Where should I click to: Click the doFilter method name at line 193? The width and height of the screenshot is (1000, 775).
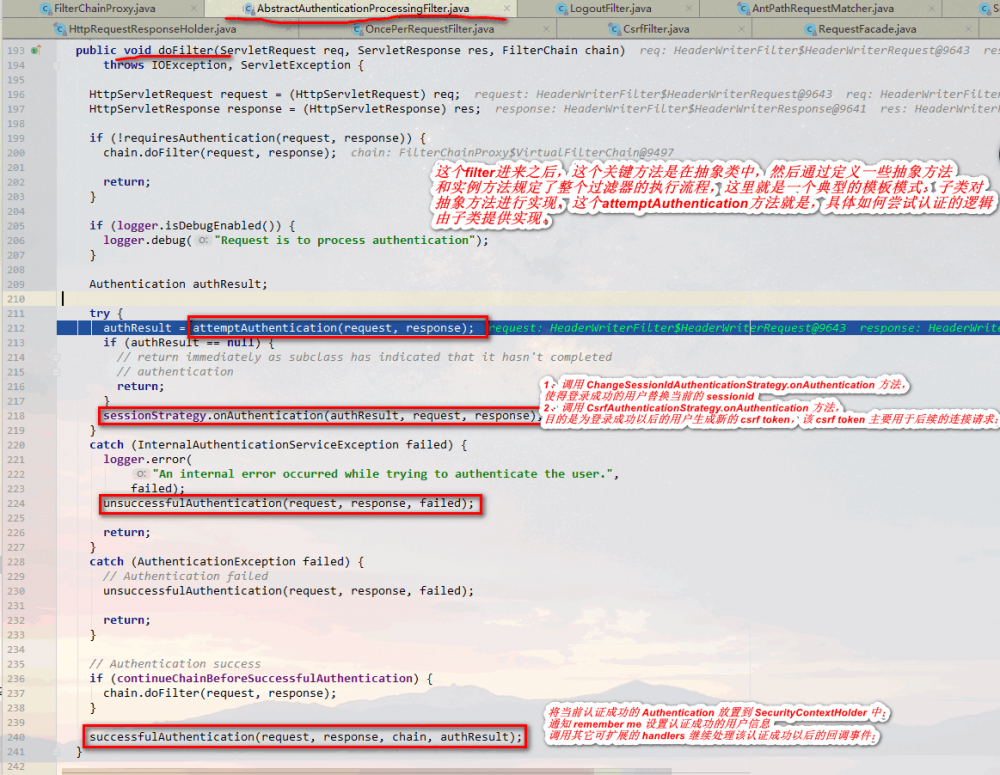pyautogui.click(x=185, y=50)
